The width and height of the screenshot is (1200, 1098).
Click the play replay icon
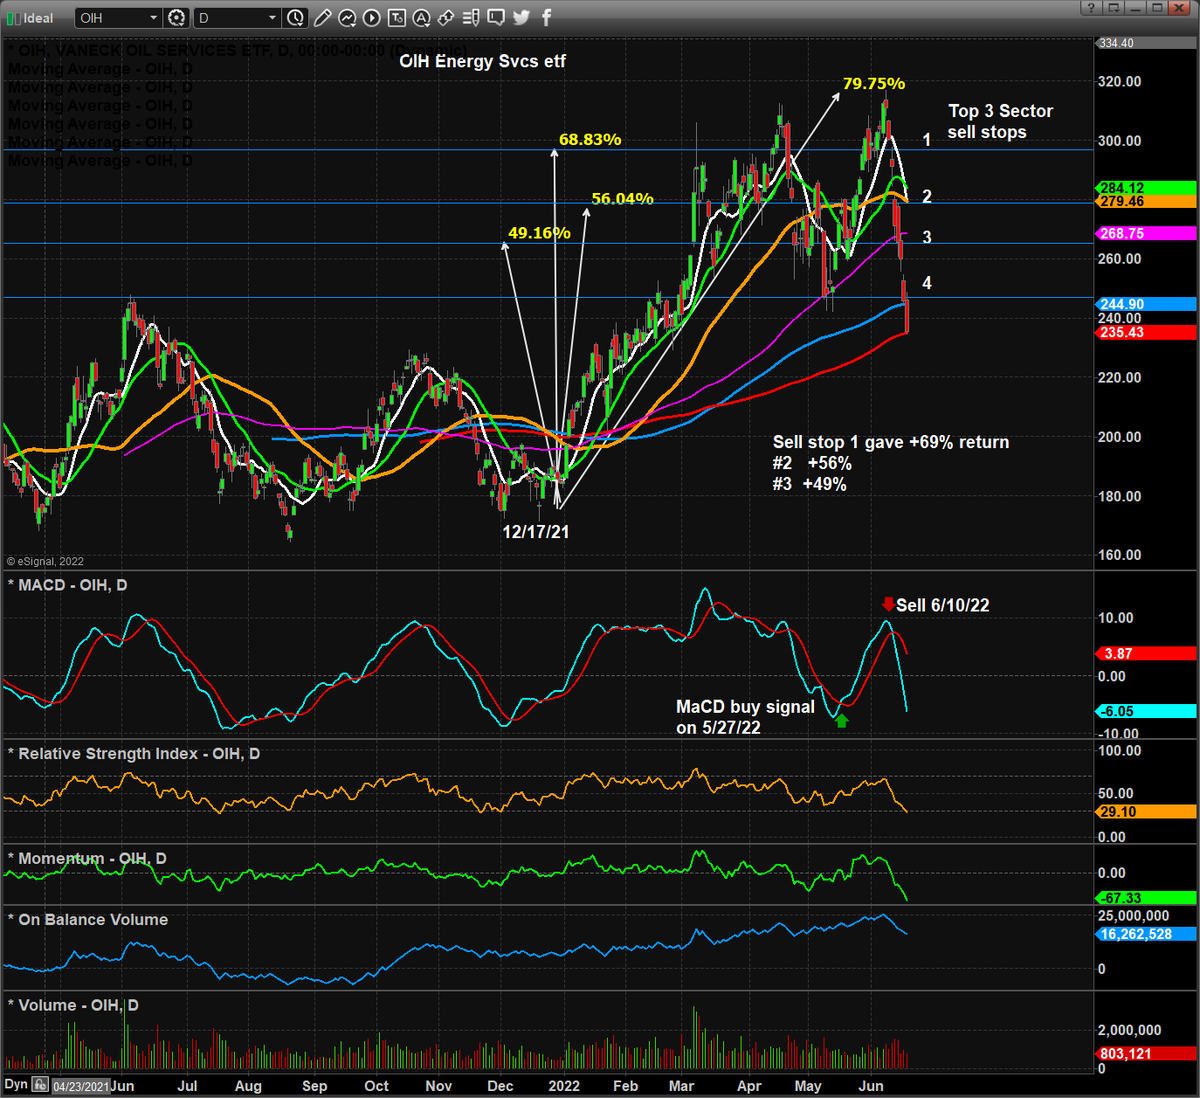coord(372,17)
